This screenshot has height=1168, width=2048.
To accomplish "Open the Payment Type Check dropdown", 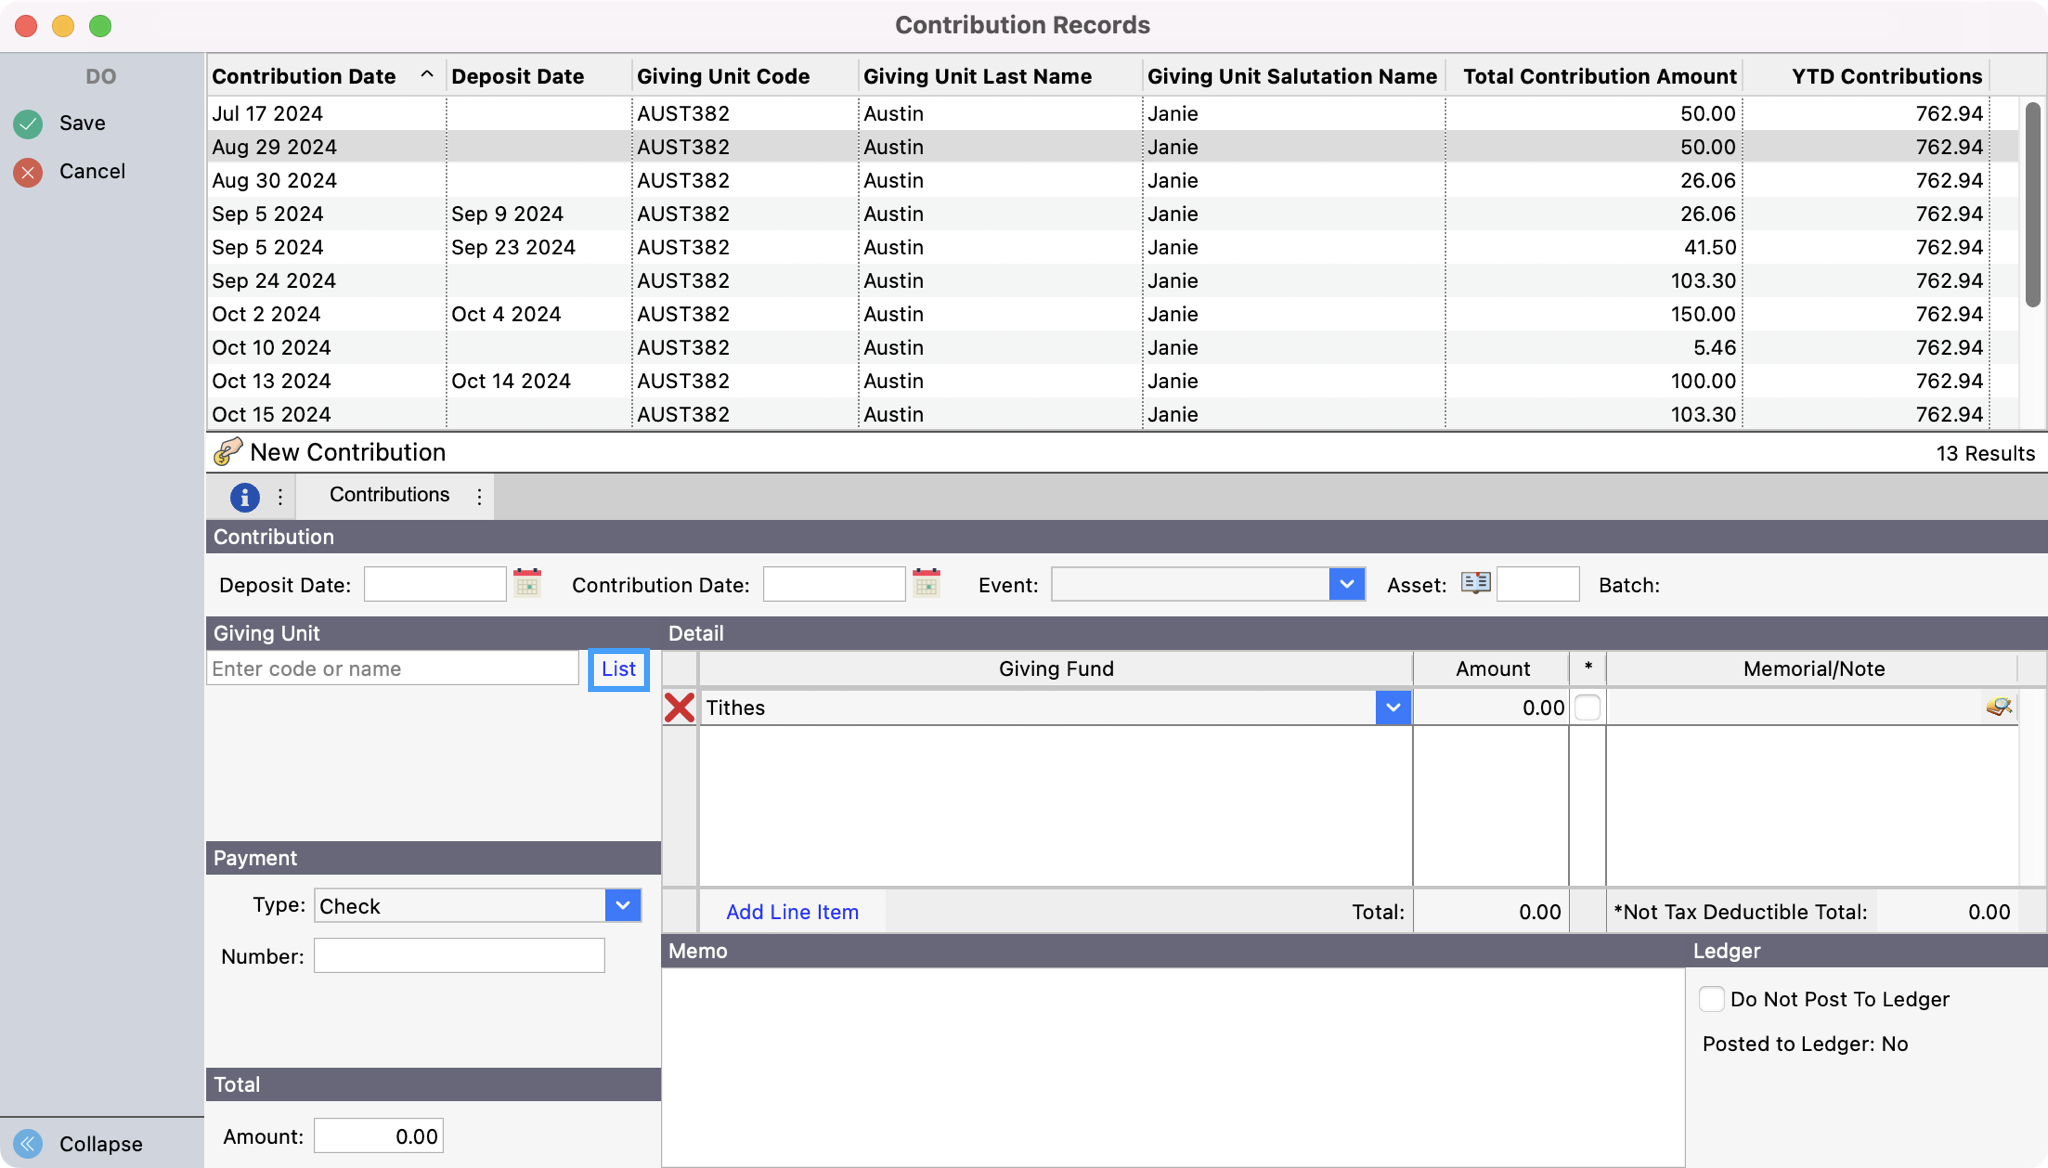I will [x=622, y=906].
